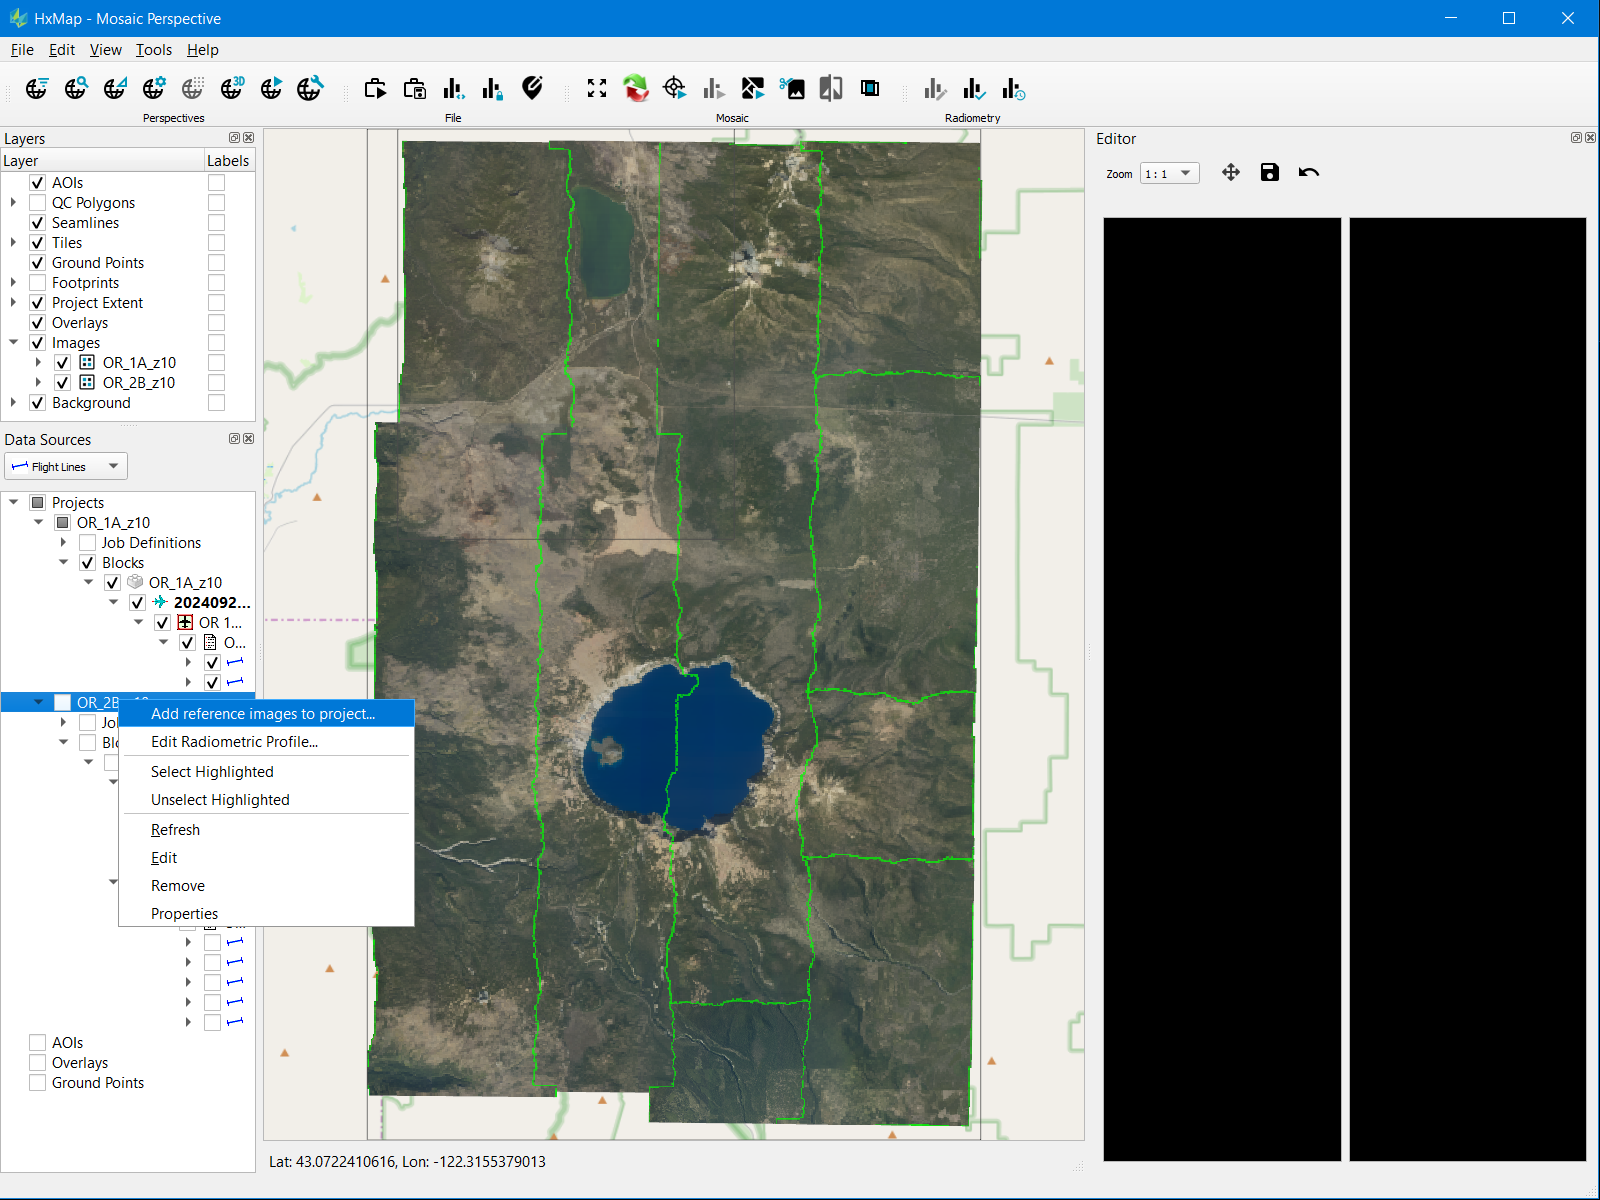Select Edit Radiometric Profile from context menu

(234, 742)
